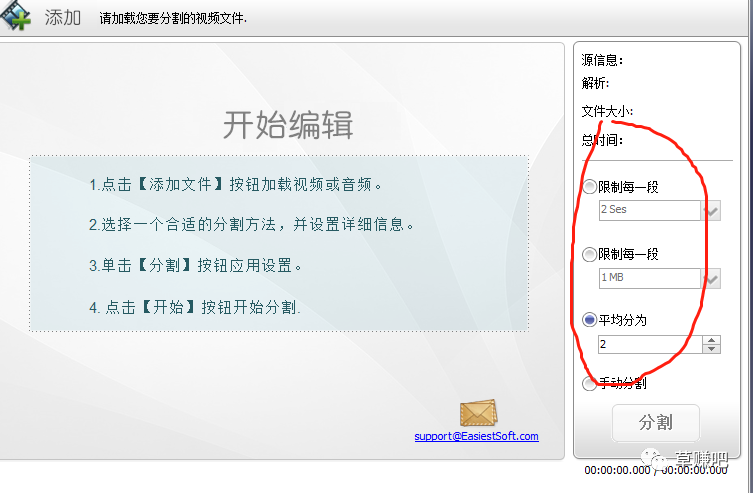Click the 1 MB size field
The height and width of the screenshot is (493, 753).
tap(649, 278)
